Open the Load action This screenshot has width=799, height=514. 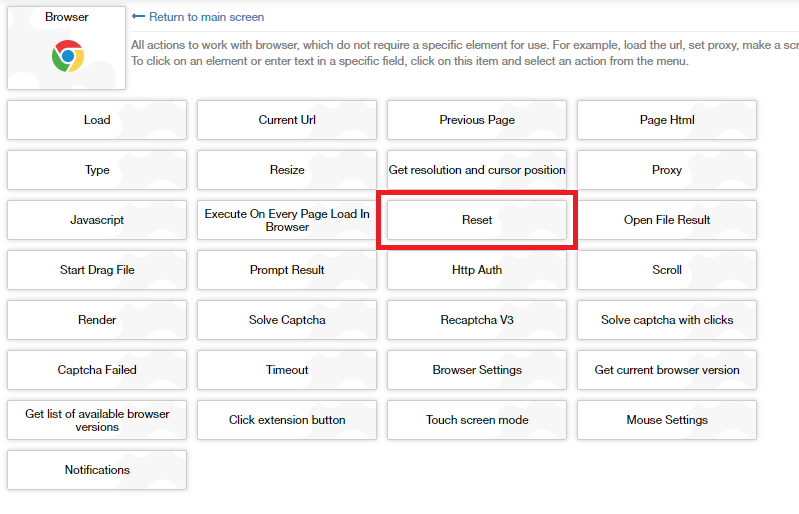click(x=97, y=120)
